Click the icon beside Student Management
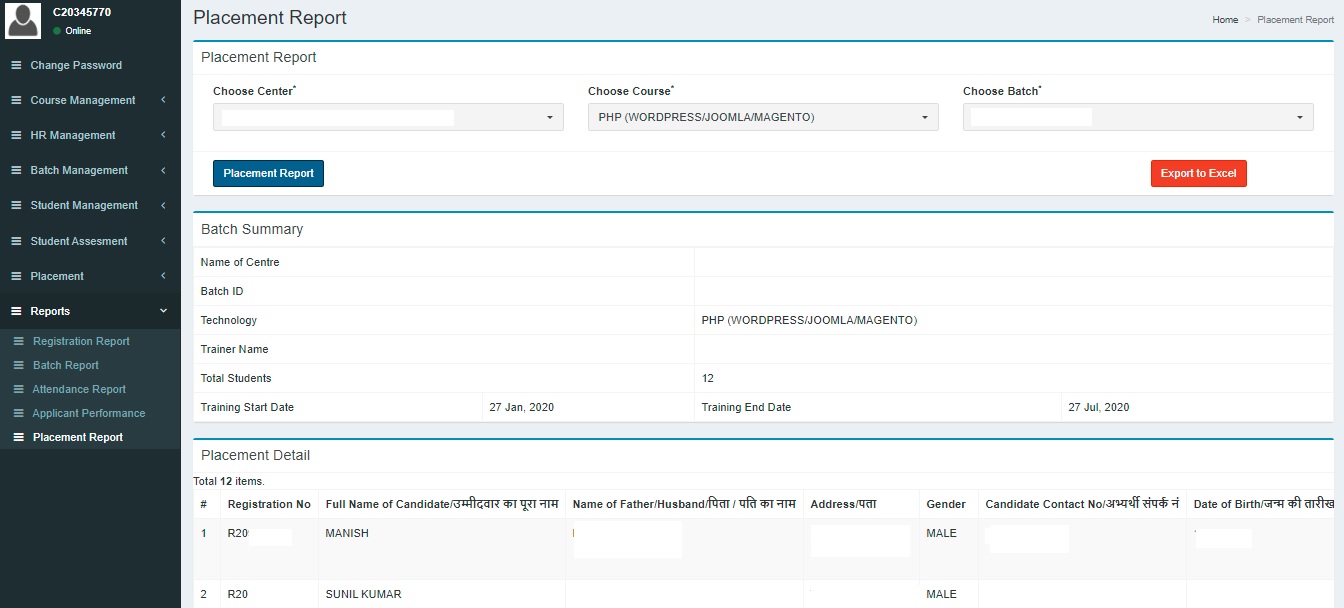Screen dimensions: 1344x608 (16, 205)
